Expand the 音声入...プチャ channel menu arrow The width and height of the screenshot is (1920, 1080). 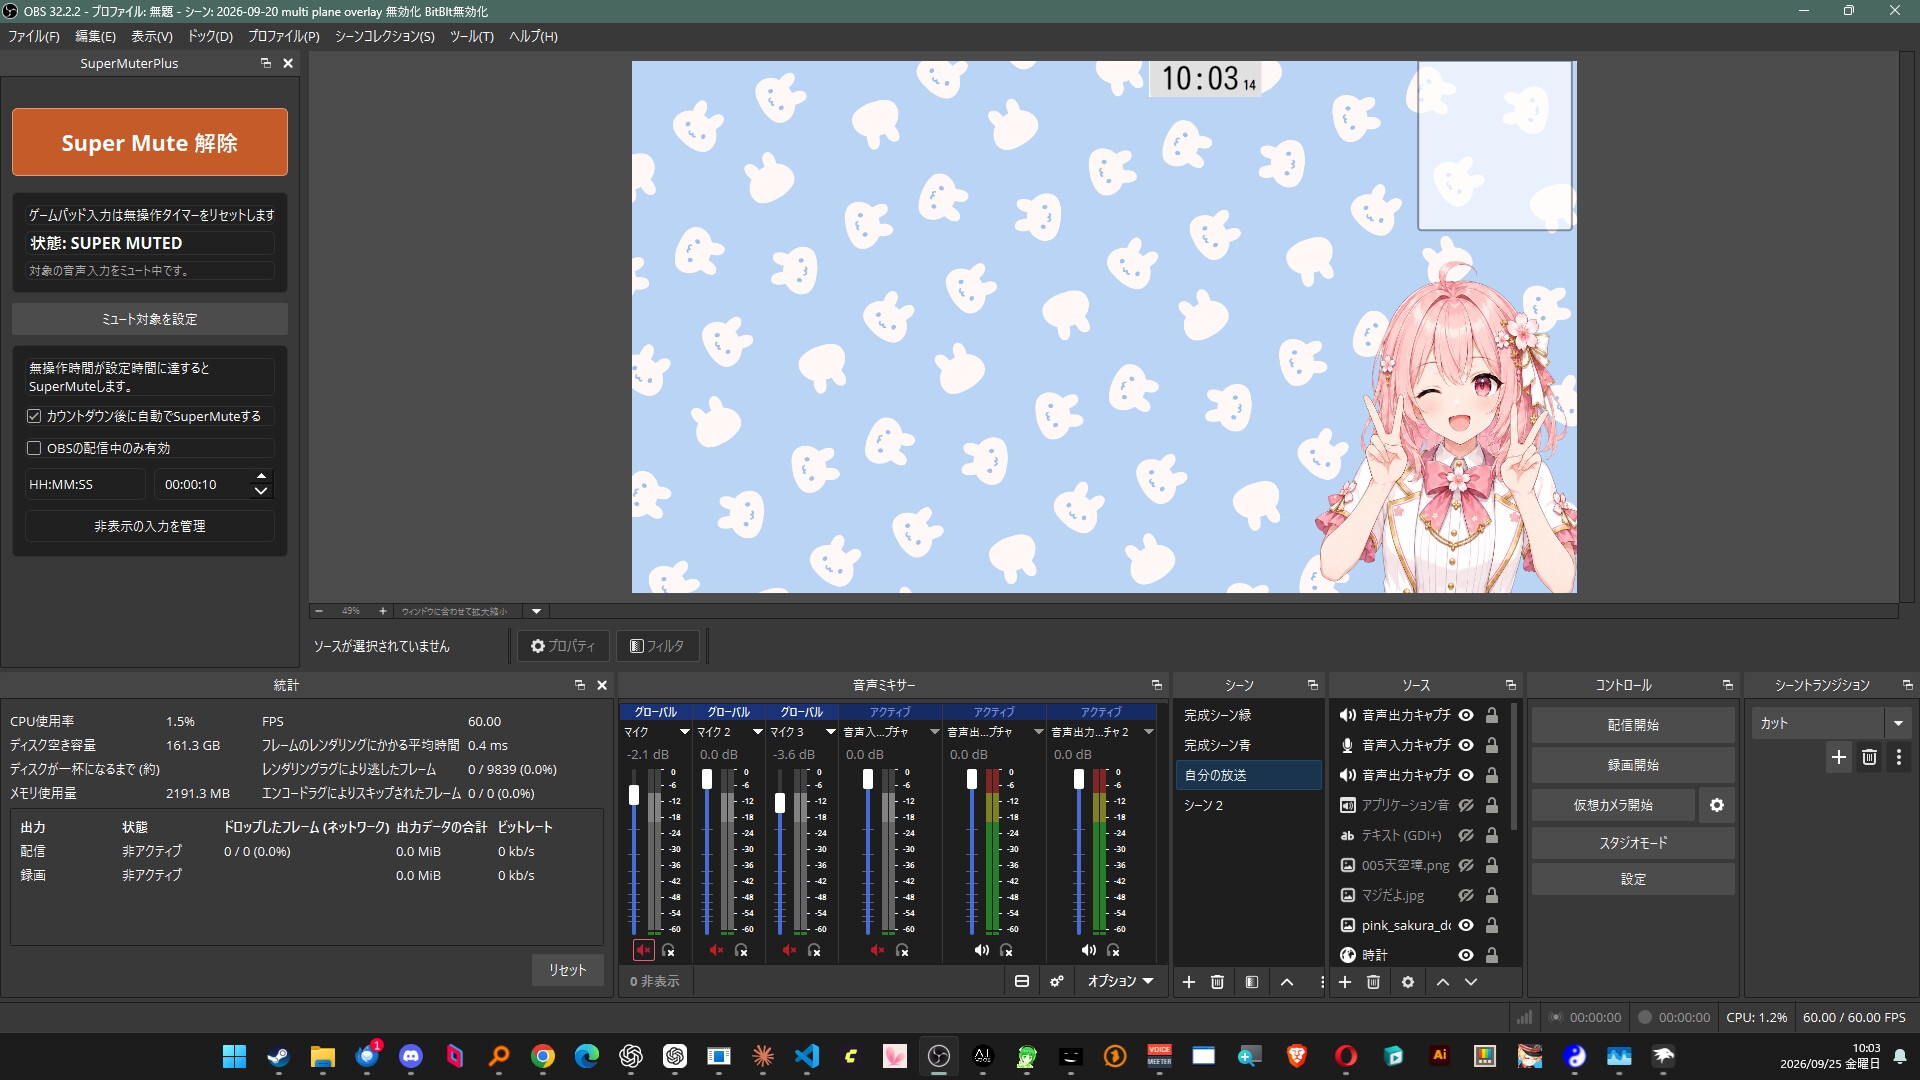tap(935, 732)
